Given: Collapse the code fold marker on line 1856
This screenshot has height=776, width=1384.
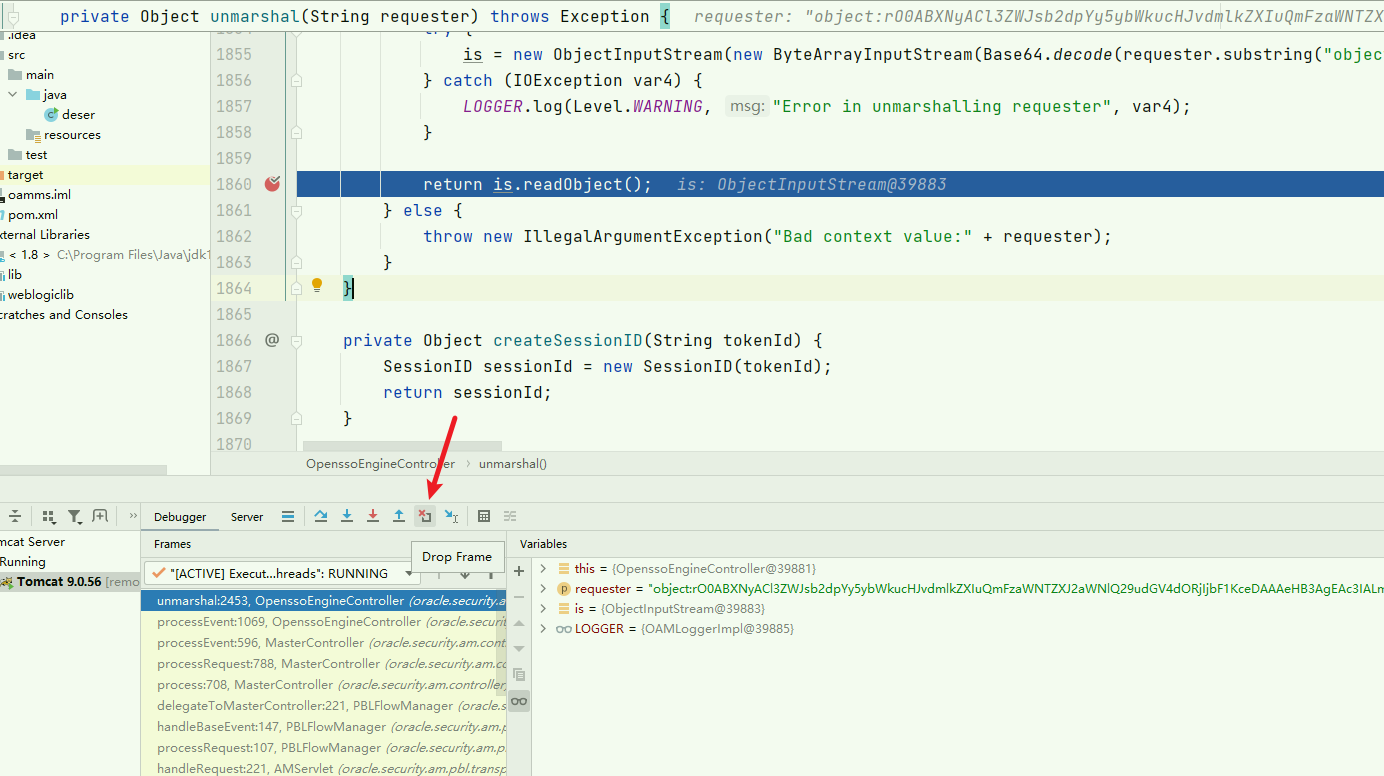Looking at the screenshot, I should tap(296, 80).
